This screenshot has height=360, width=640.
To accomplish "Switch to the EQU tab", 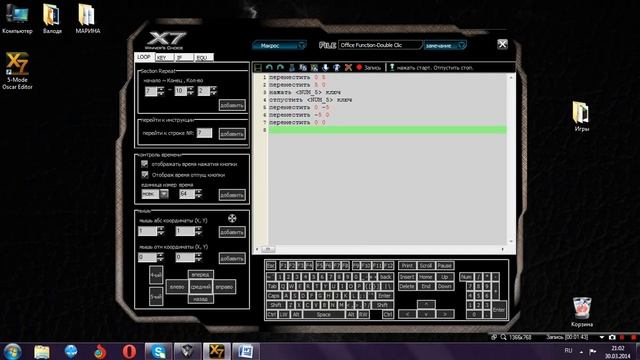I will click(x=204, y=58).
